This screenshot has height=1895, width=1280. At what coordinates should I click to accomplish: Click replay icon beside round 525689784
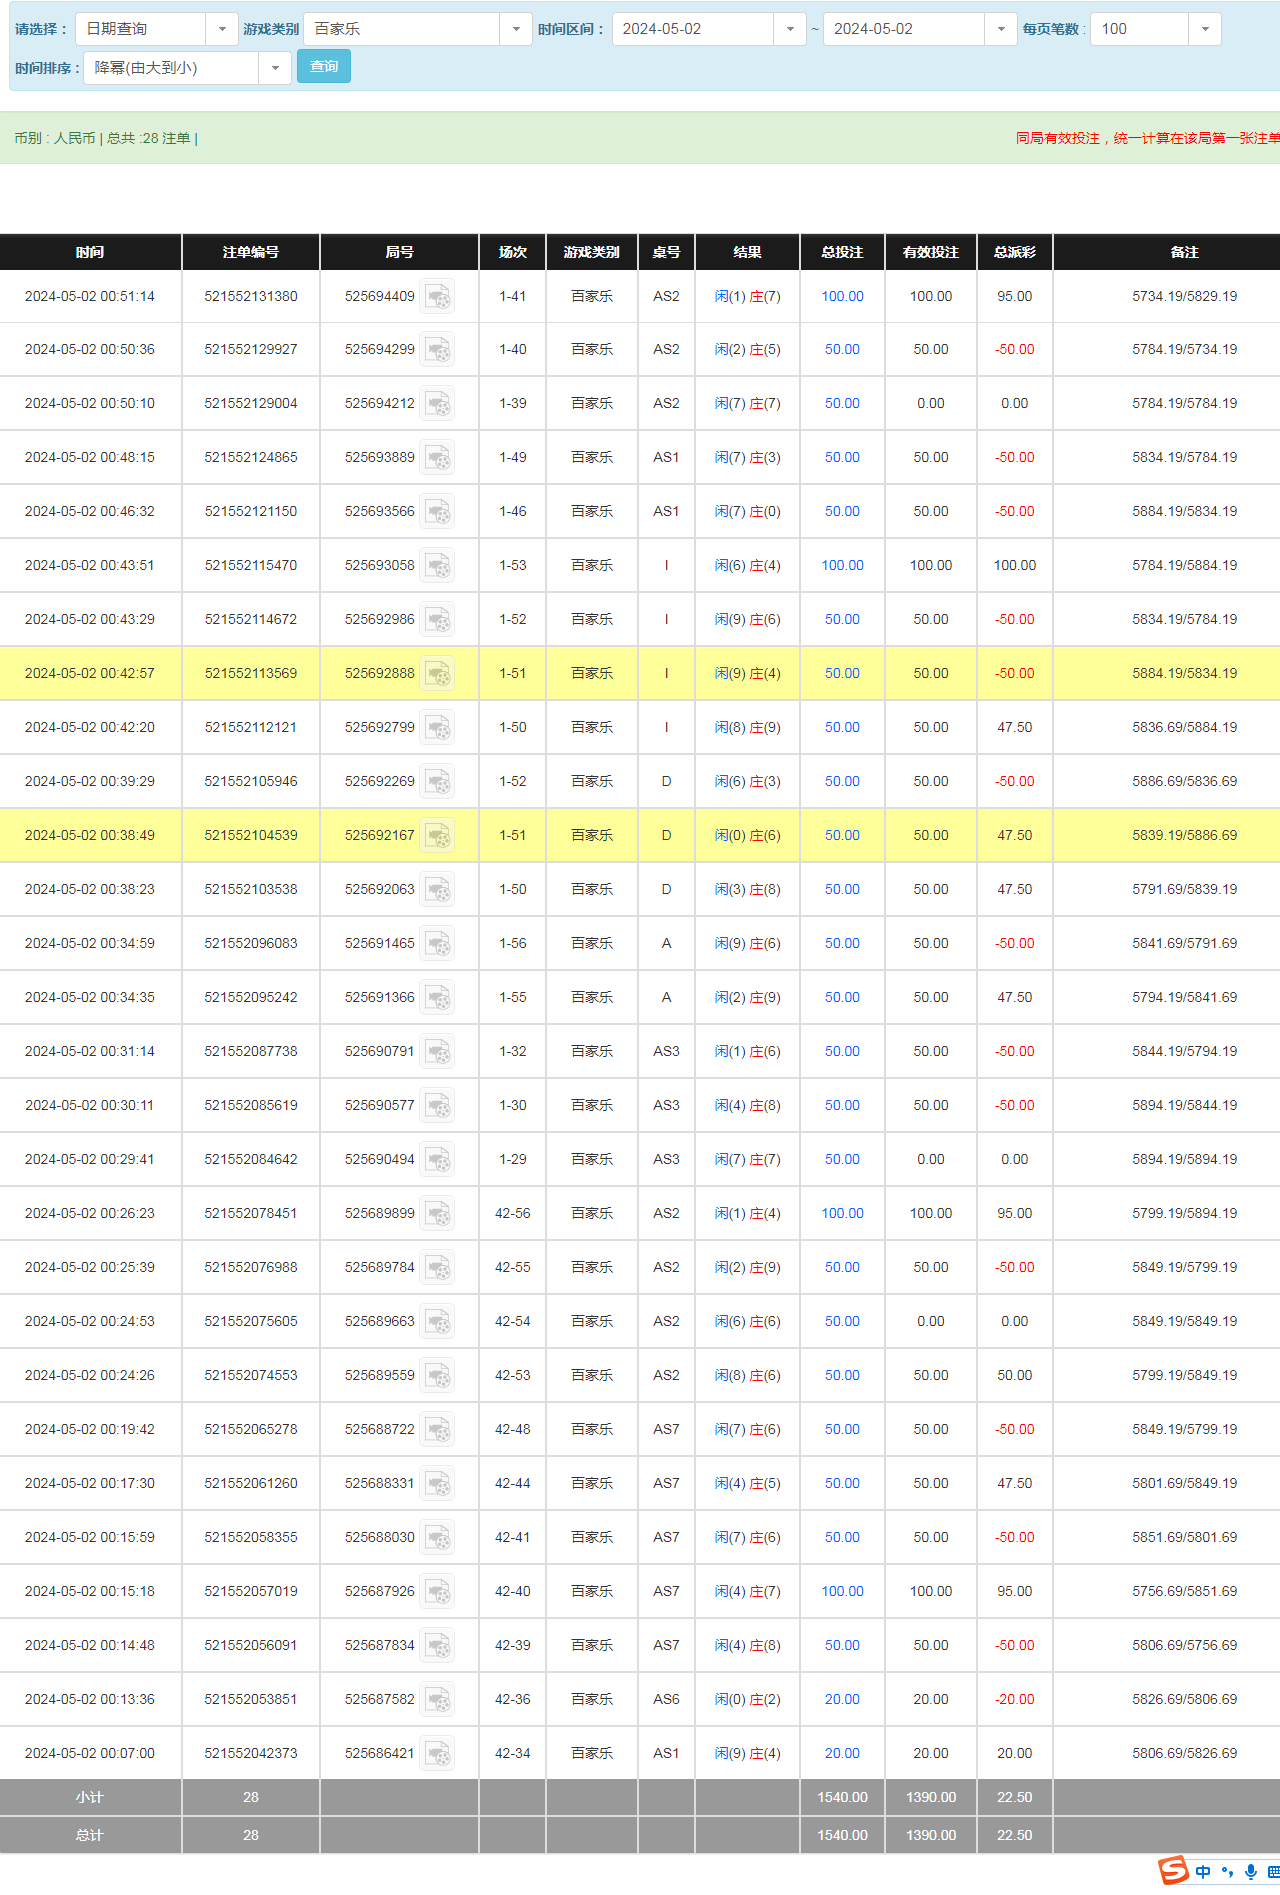[437, 1268]
